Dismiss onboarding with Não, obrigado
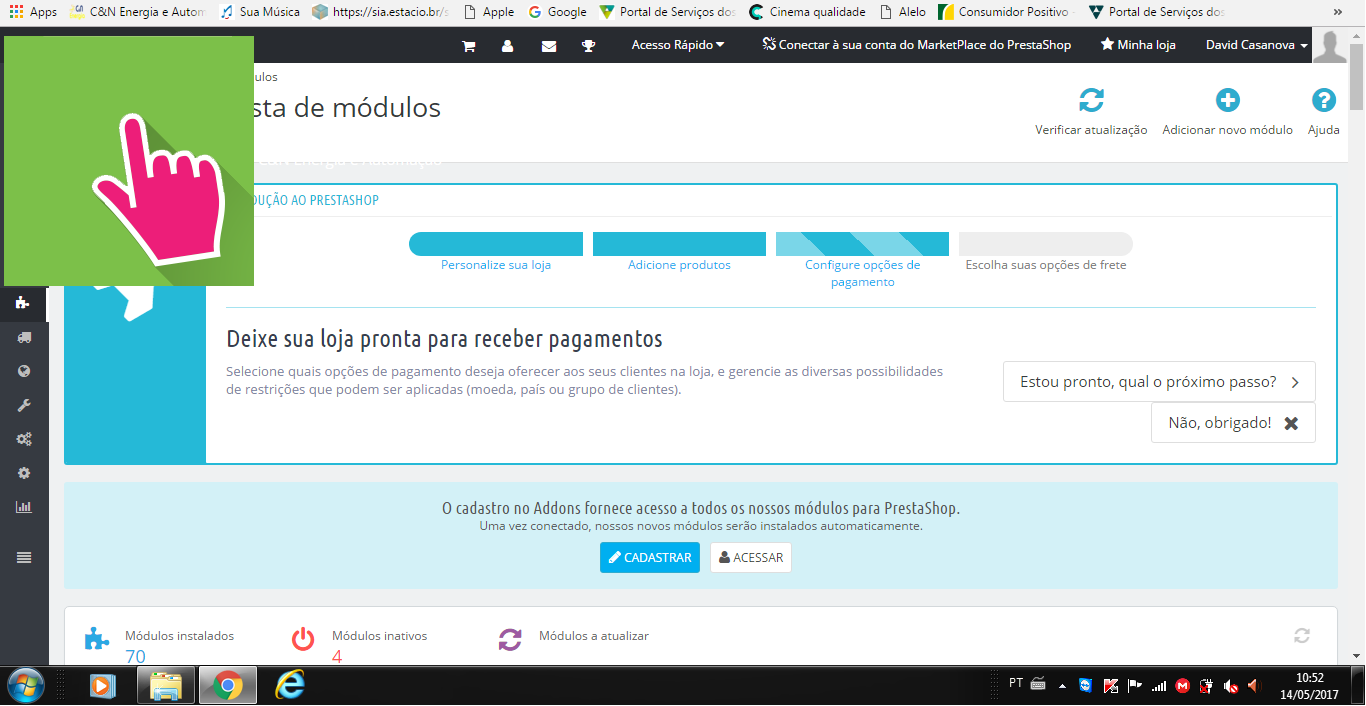Screen dimensions: 1366x706 (x=1233, y=423)
